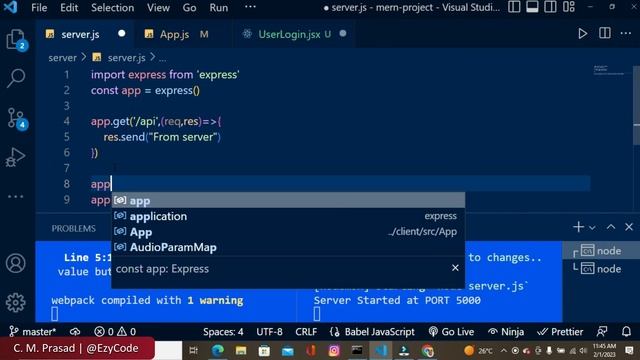Open the Edit menu

point(69,8)
